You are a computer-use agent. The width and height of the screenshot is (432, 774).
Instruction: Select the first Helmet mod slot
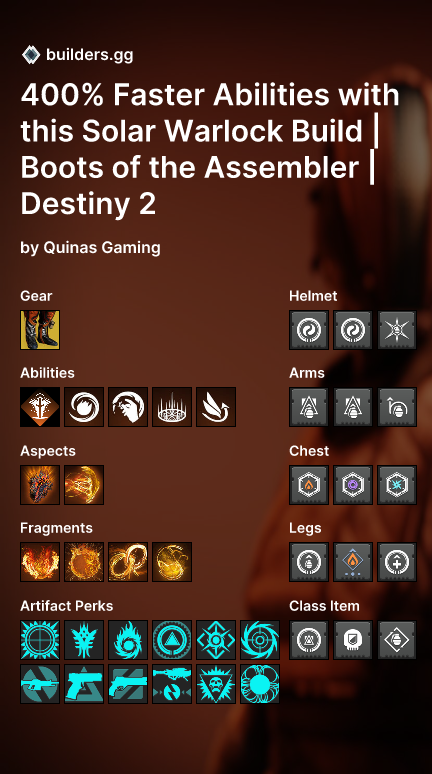[x=309, y=330]
